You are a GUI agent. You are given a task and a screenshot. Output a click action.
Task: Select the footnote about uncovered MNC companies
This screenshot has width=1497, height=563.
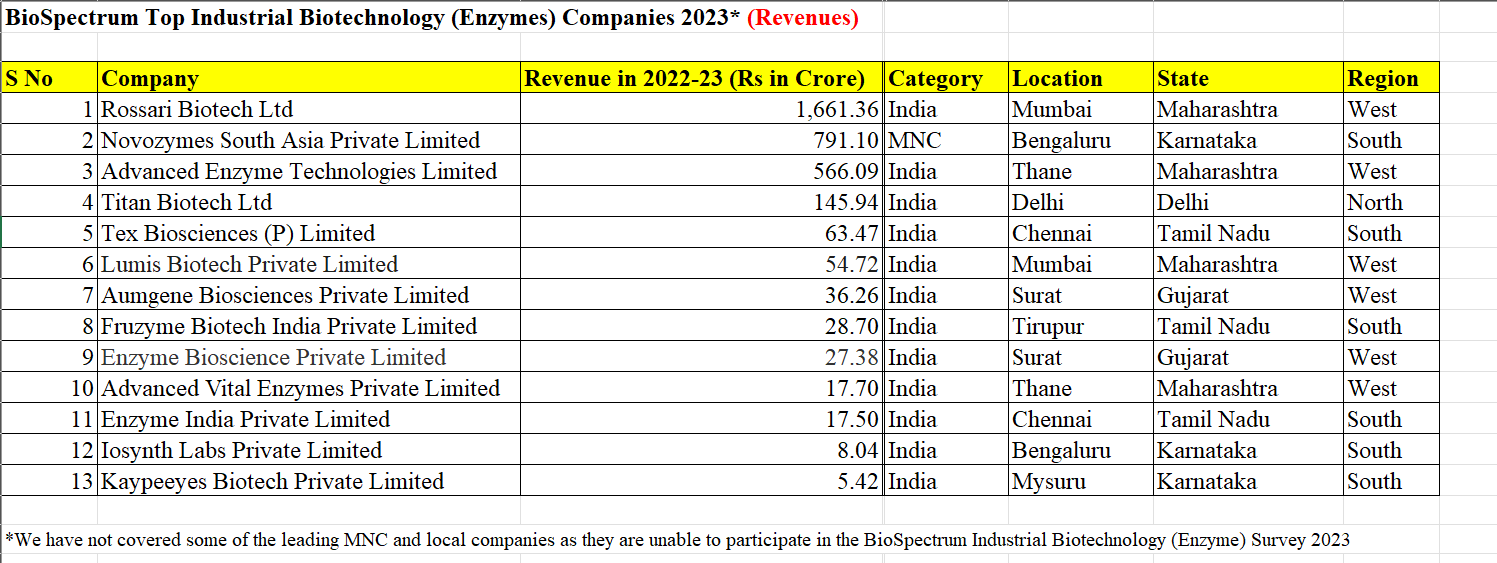coord(677,540)
